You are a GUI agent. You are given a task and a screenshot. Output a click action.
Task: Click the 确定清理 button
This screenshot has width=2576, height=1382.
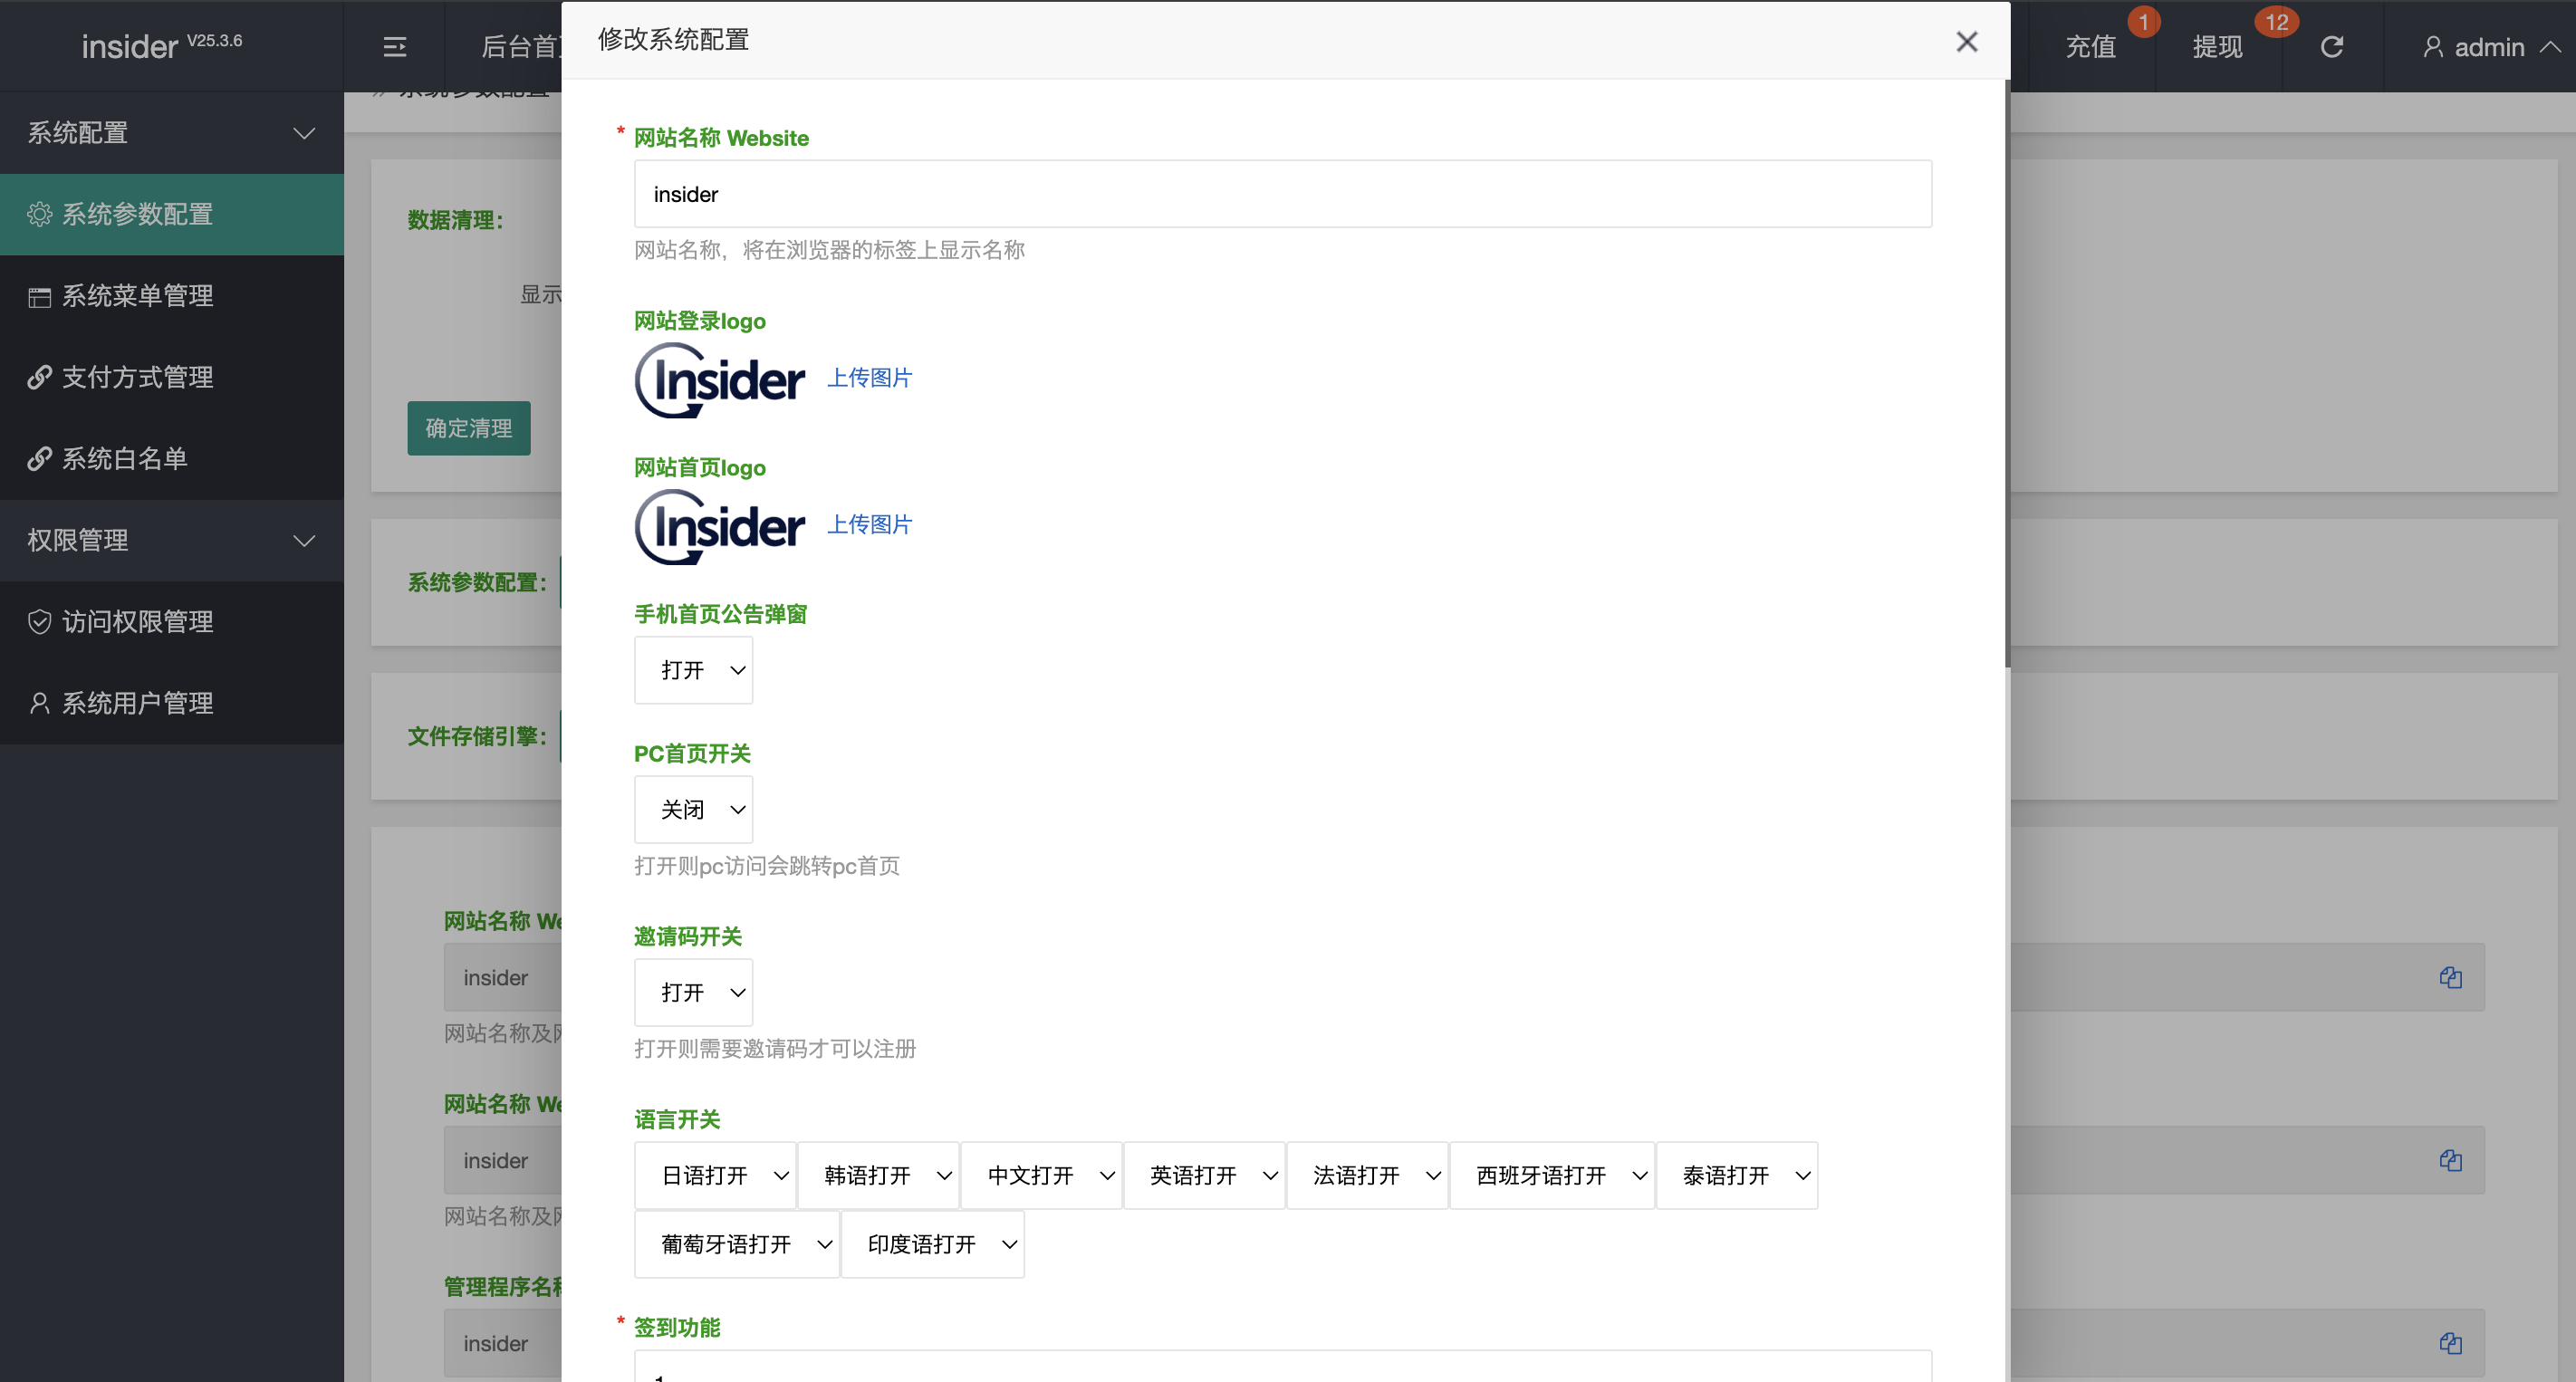point(468,428)
